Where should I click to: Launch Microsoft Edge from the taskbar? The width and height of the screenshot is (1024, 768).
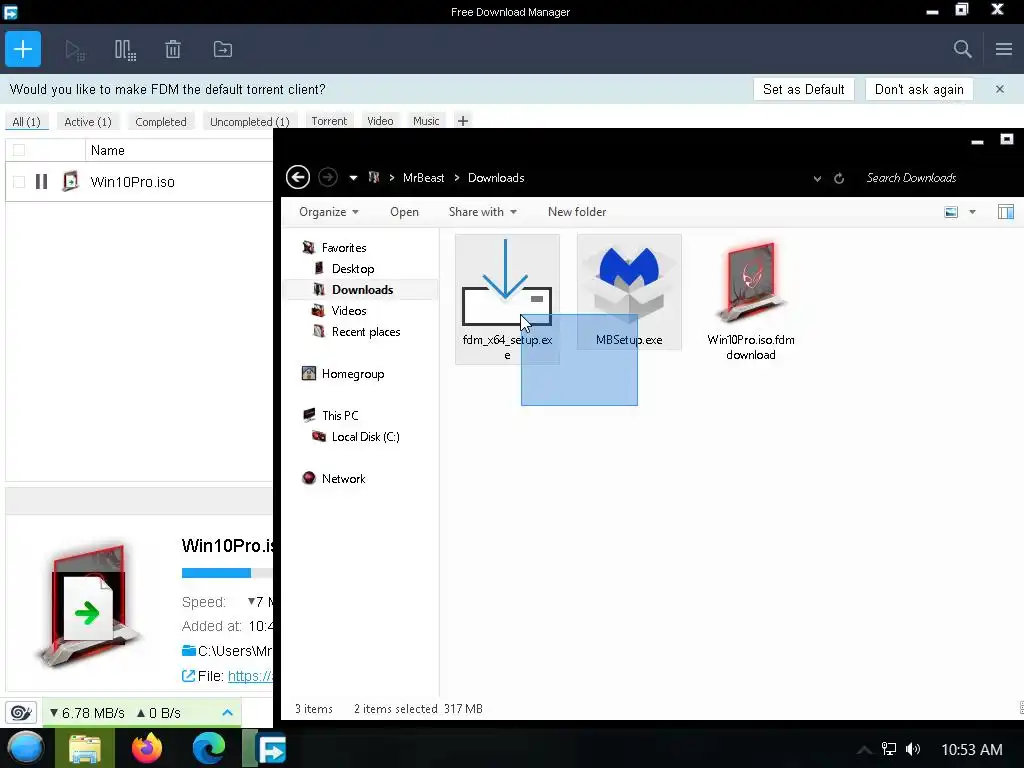(x=209, y=748)
